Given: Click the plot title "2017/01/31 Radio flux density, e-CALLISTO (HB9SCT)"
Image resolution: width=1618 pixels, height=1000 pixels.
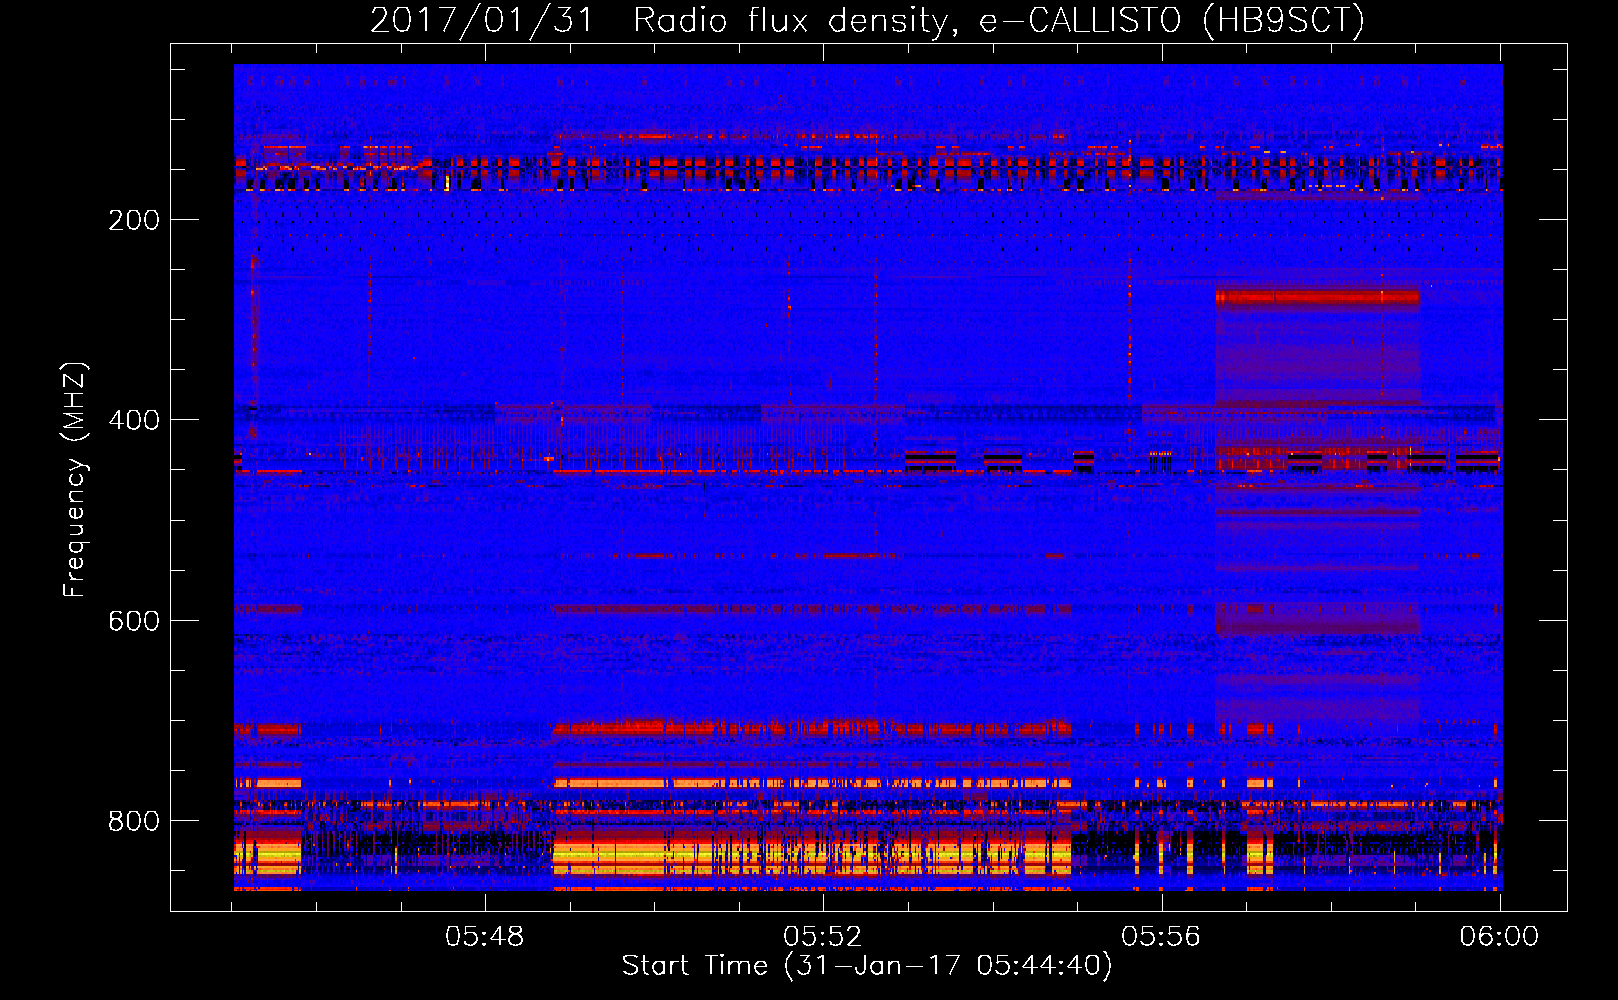Looking at the screenshot, I should click(867, 20).
